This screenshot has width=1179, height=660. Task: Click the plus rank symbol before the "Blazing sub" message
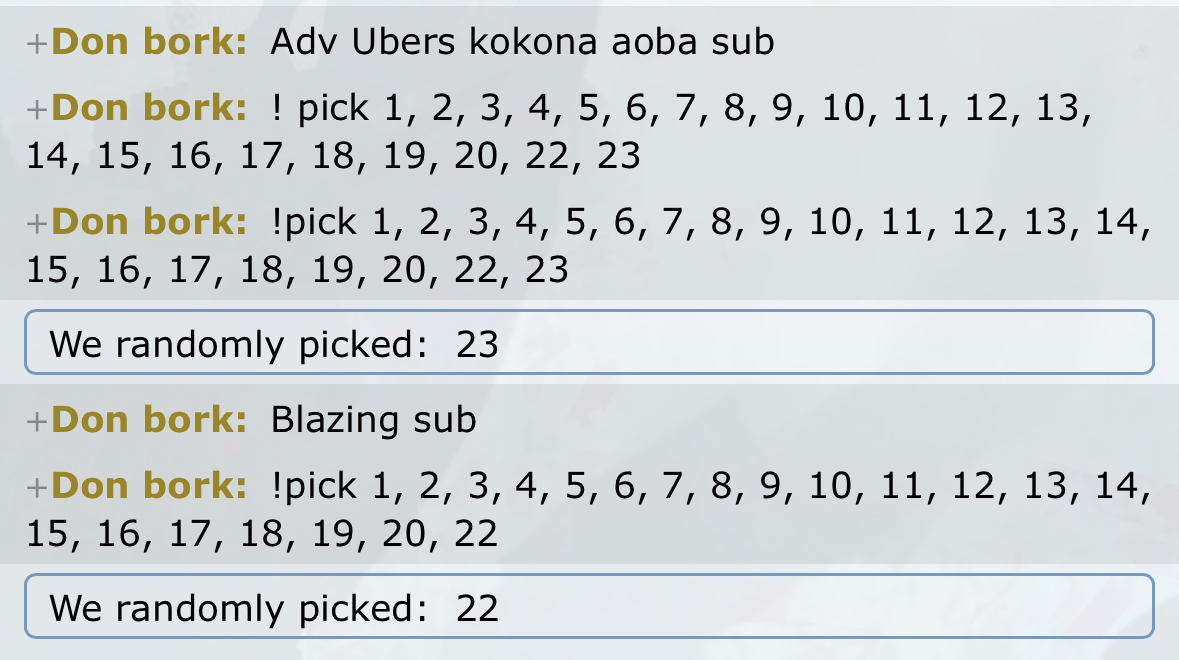[37, 422]
